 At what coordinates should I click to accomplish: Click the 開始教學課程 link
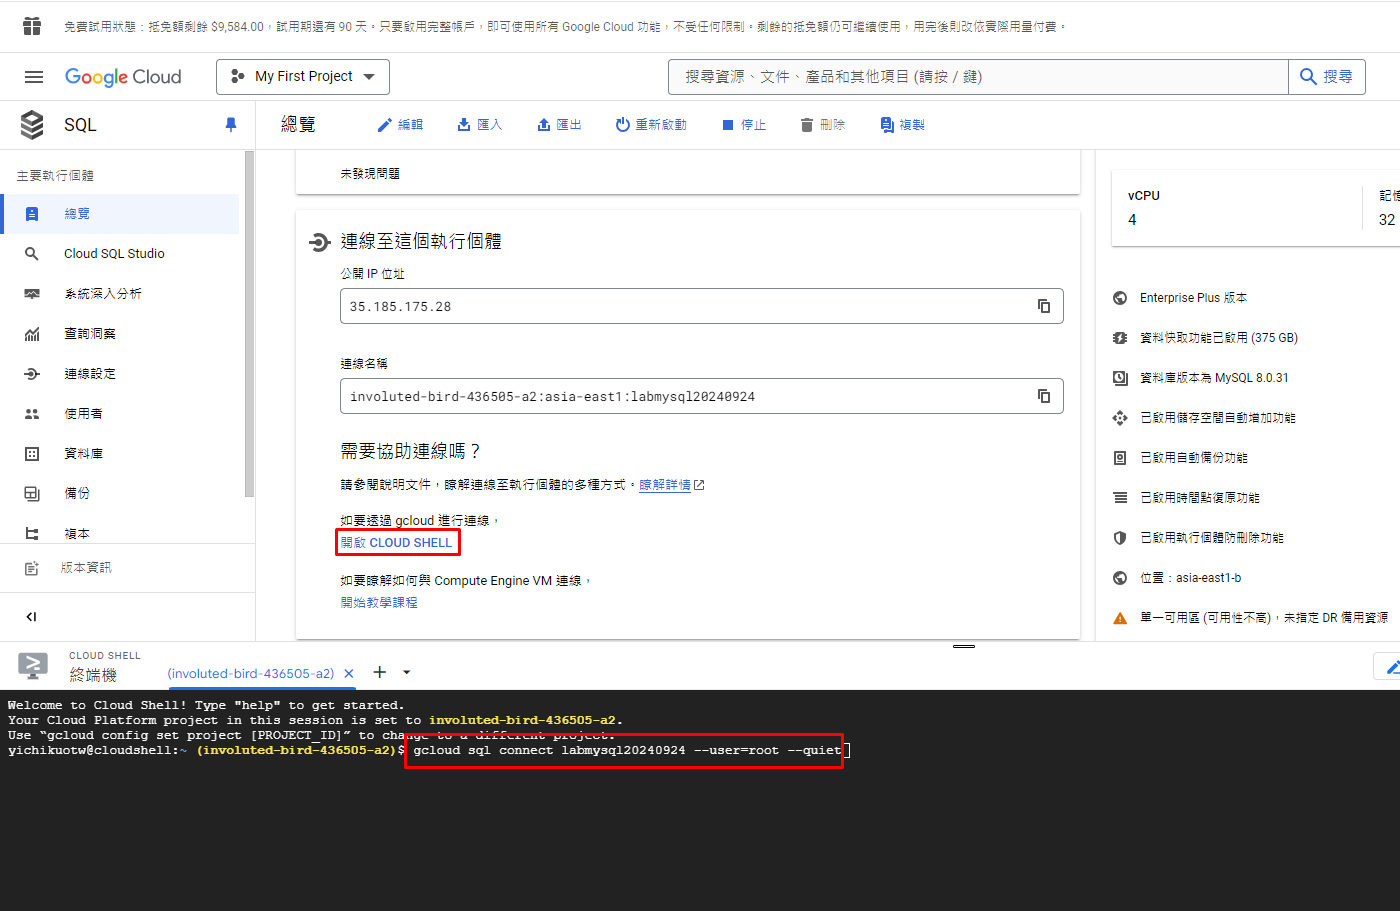pyautogui.click(x=379, y=603)
